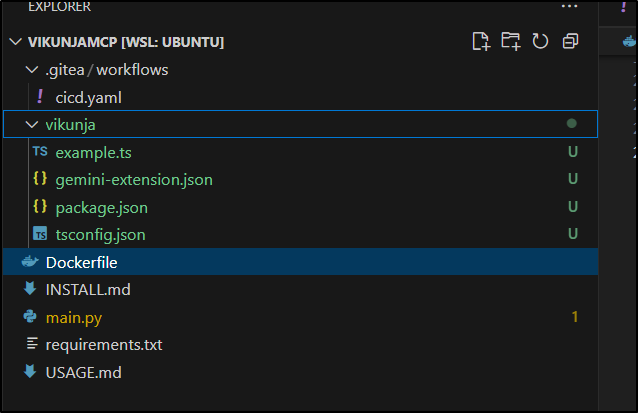Open the USAGE.md file

pos(83,372)
